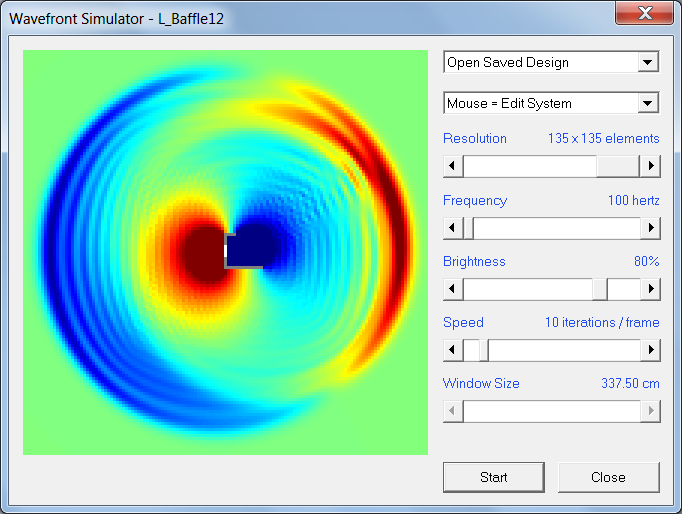The height and width of the screenshot is (514, 682).
Task: Click the Resolution slider left arrow
Action: tap(453, 166)
